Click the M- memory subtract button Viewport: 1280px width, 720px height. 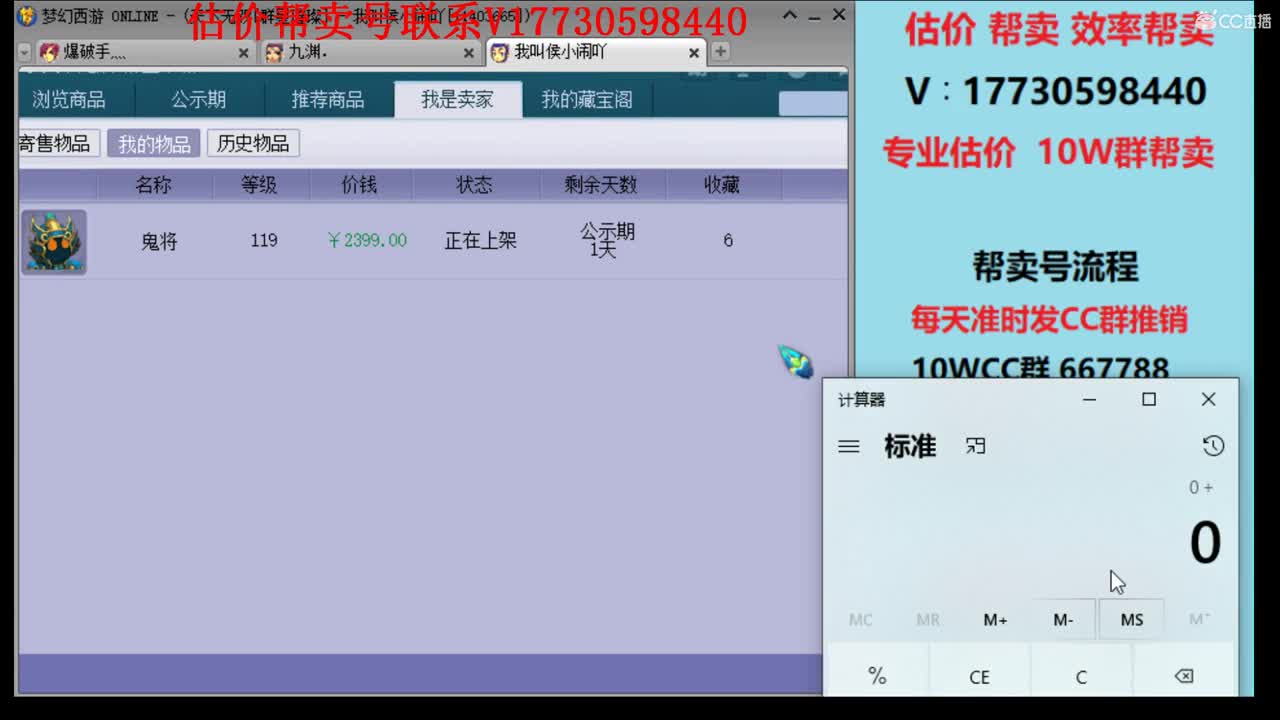click(x=1063, y=620)
